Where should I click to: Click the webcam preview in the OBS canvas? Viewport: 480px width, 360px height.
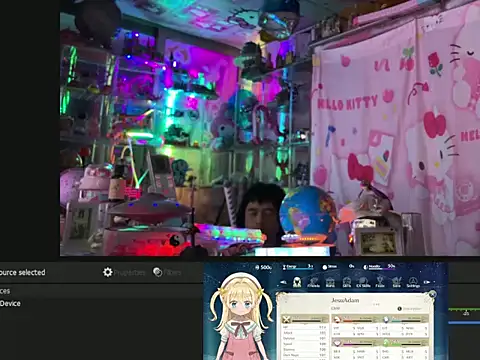(270, 128)
